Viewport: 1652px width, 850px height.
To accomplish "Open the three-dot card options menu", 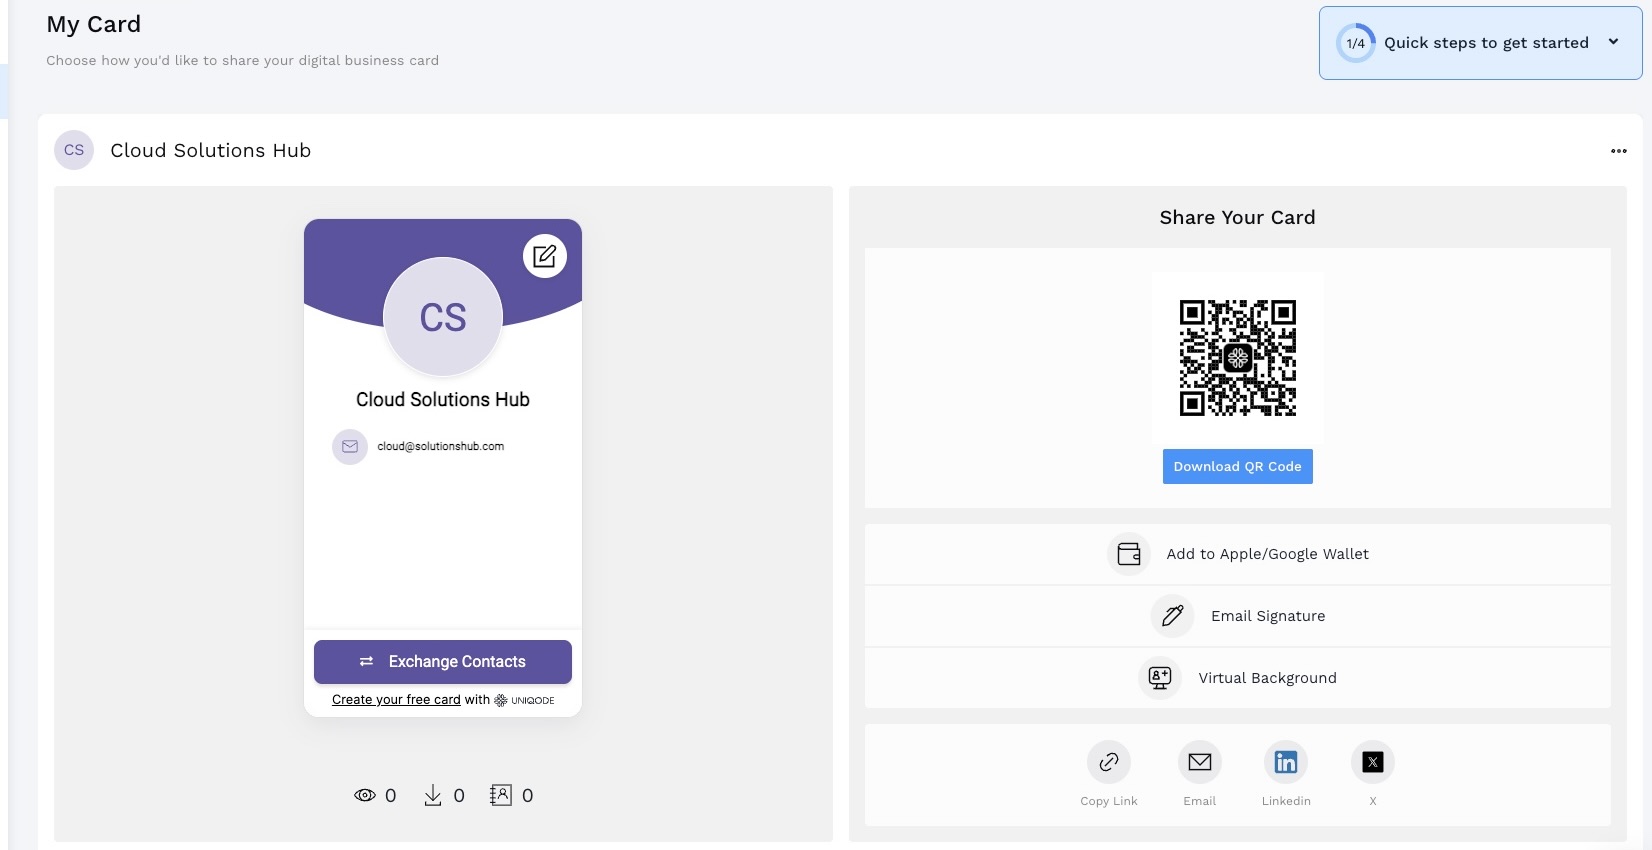I will tap(1618, 151).
